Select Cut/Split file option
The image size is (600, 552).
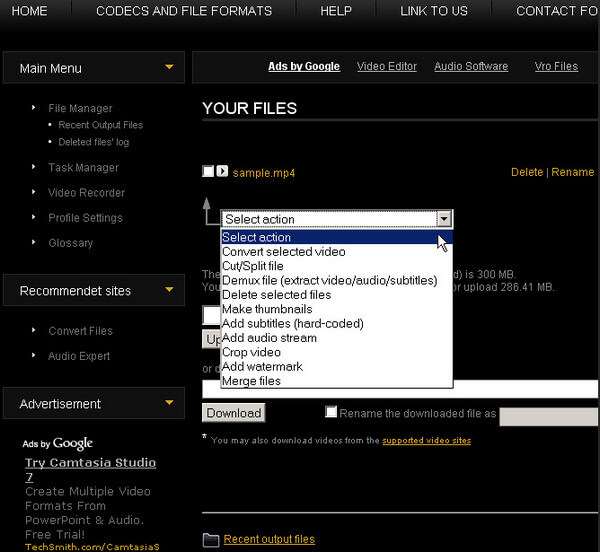(x=253, y=266)
